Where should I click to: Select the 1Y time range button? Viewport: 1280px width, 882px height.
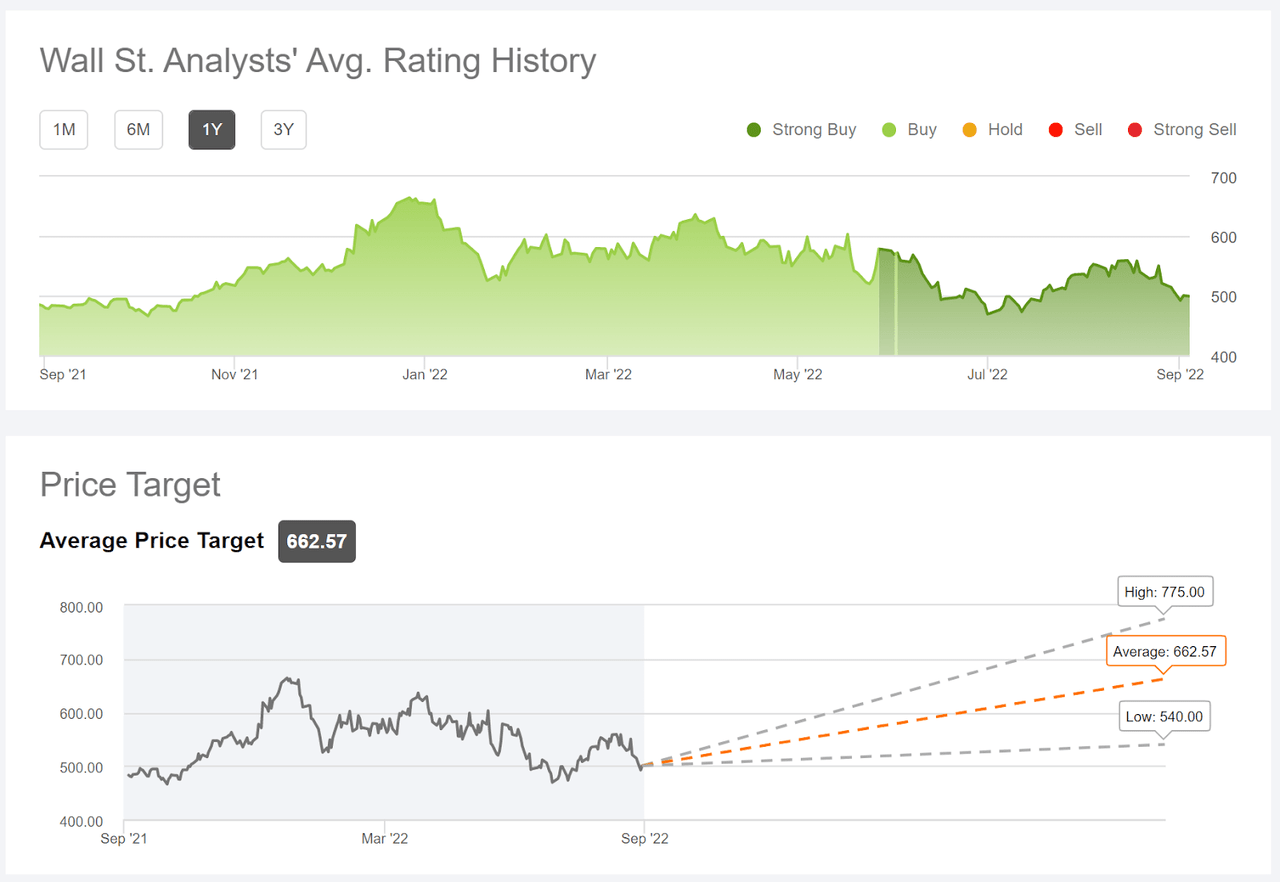pyautogui.click(x=212, y=130)
